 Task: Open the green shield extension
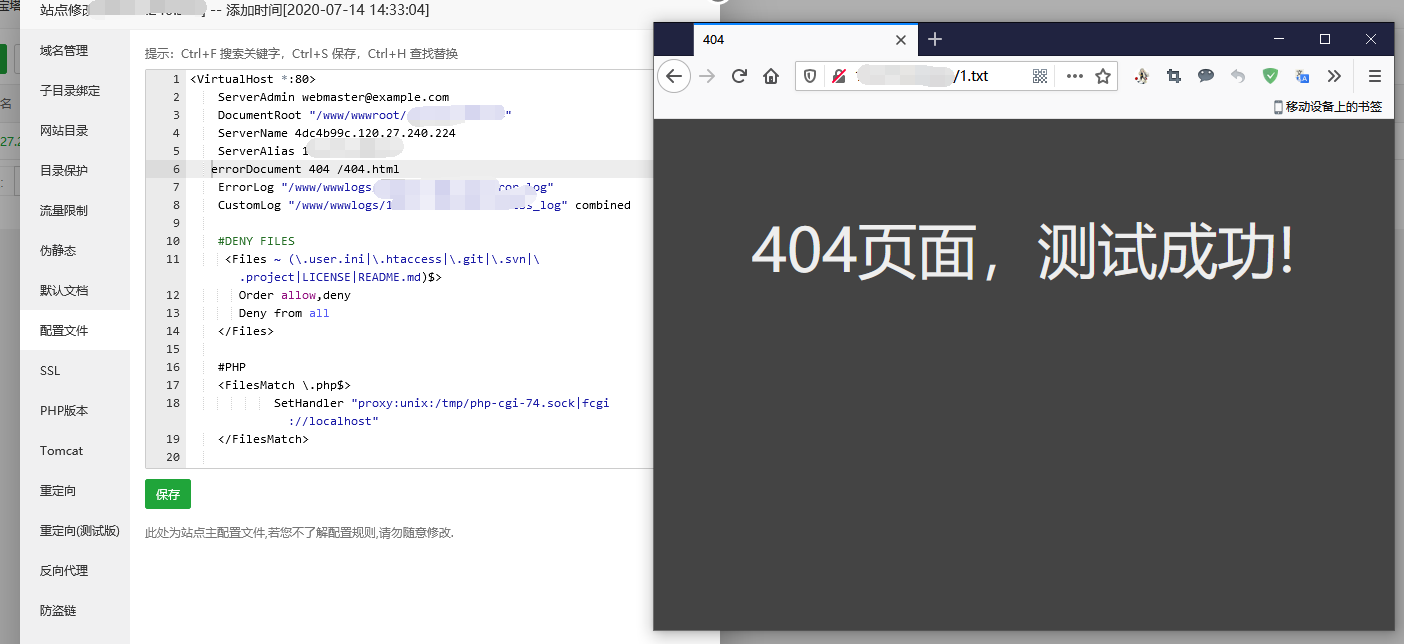(1270, 76)
